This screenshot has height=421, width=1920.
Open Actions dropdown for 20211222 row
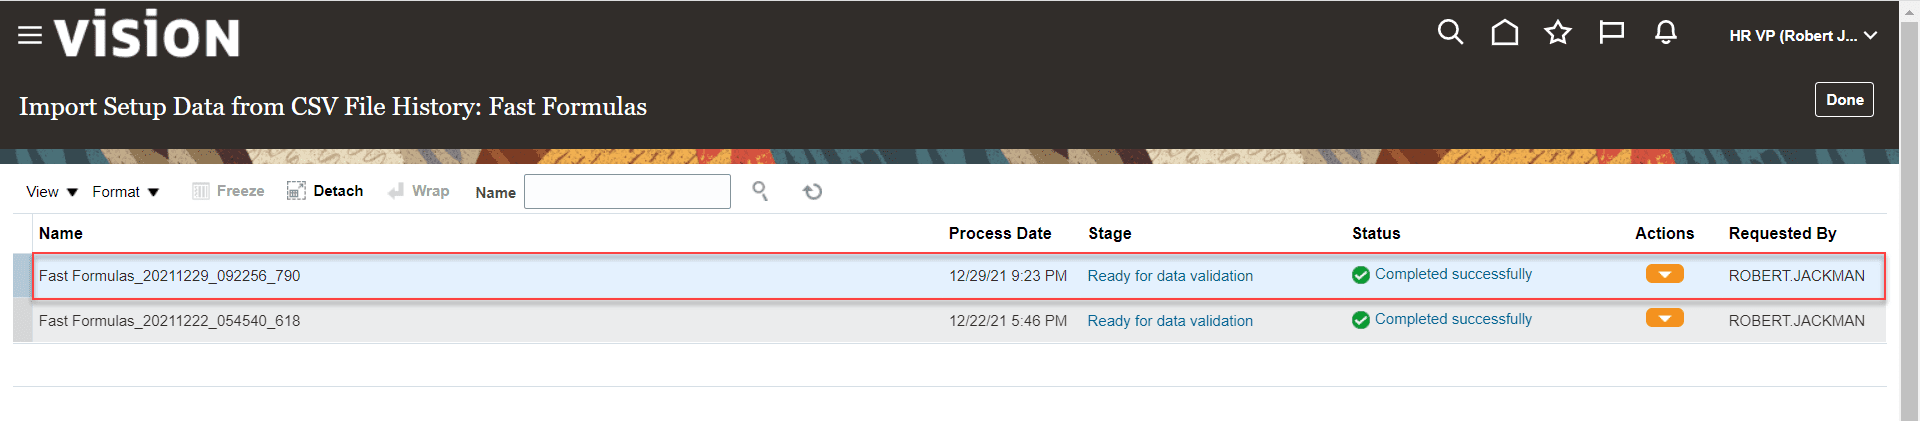tap(1665, 318)
